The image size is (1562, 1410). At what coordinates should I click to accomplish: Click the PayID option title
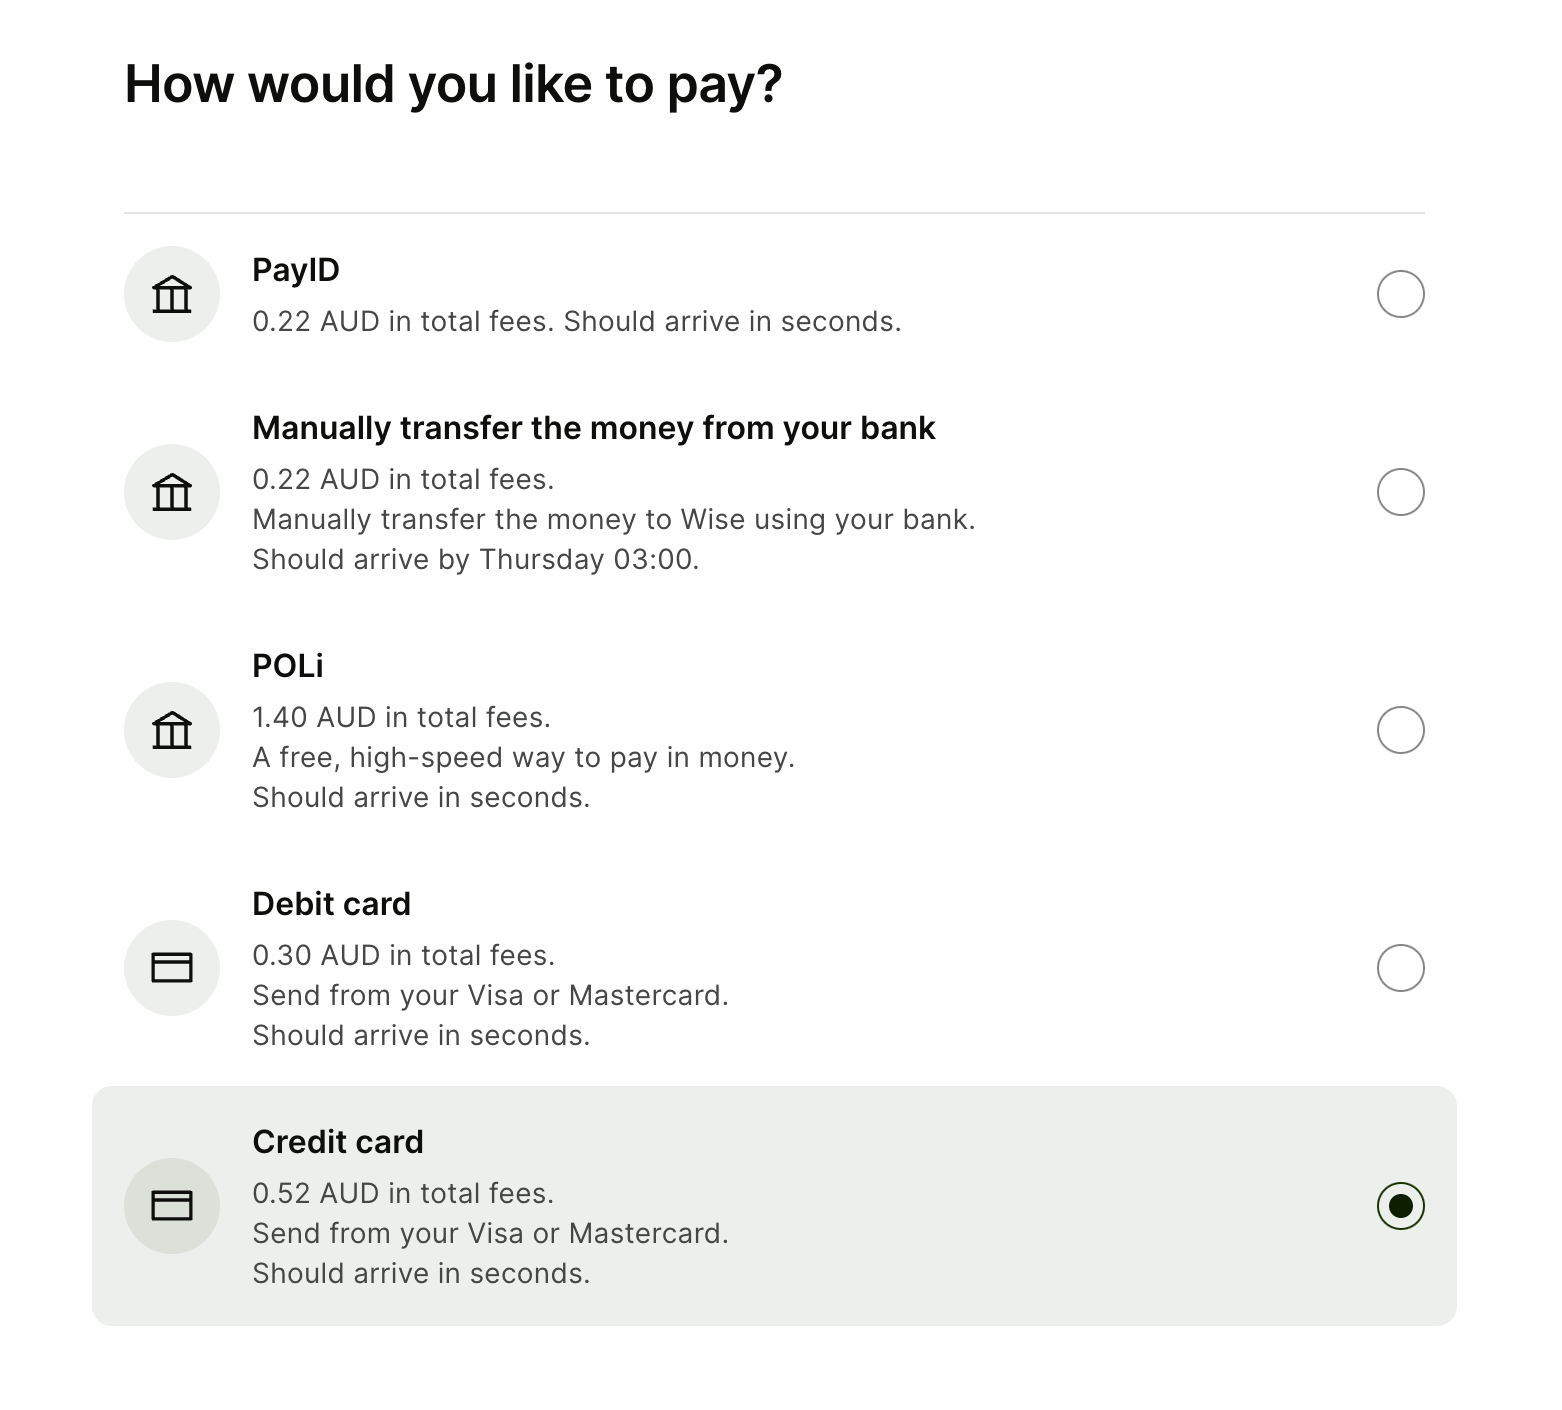coord(296,270)
